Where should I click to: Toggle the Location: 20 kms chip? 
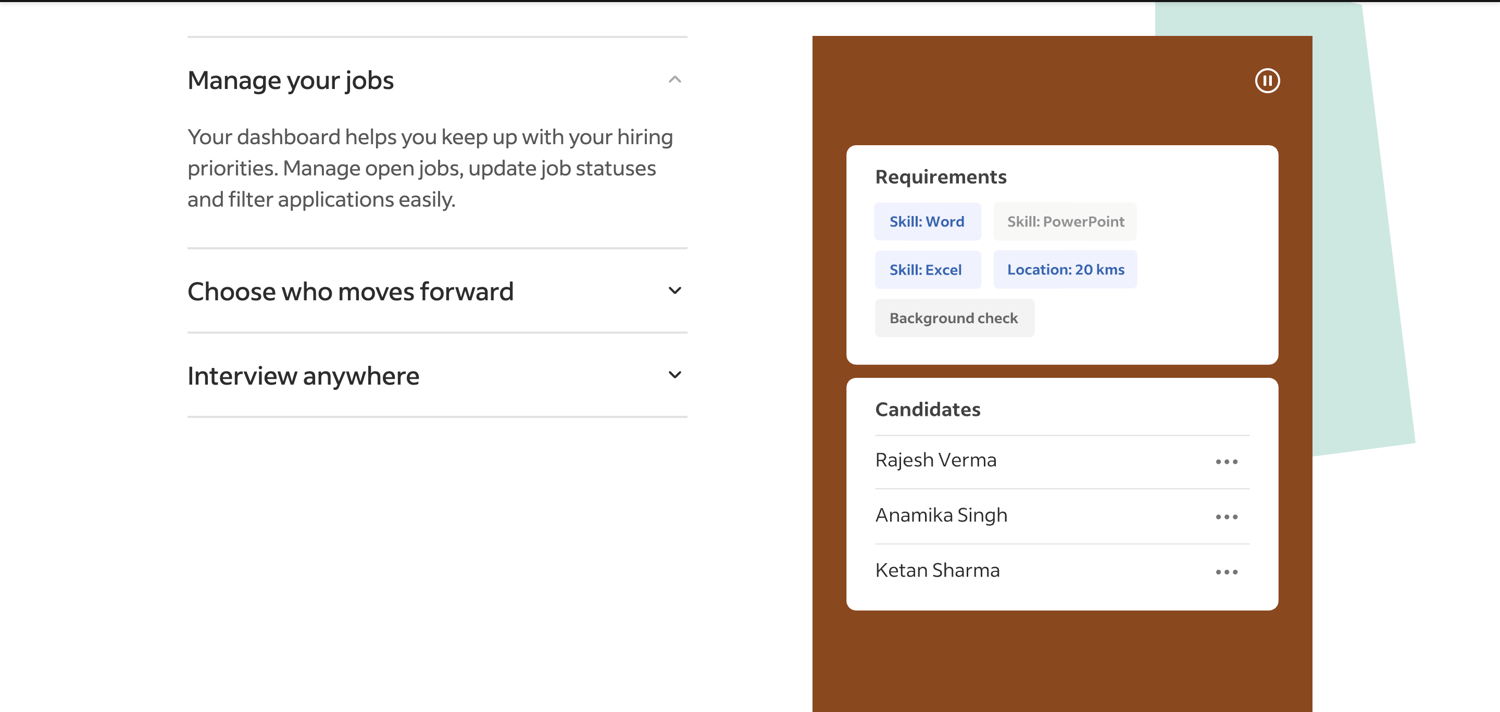point(1065,270)
